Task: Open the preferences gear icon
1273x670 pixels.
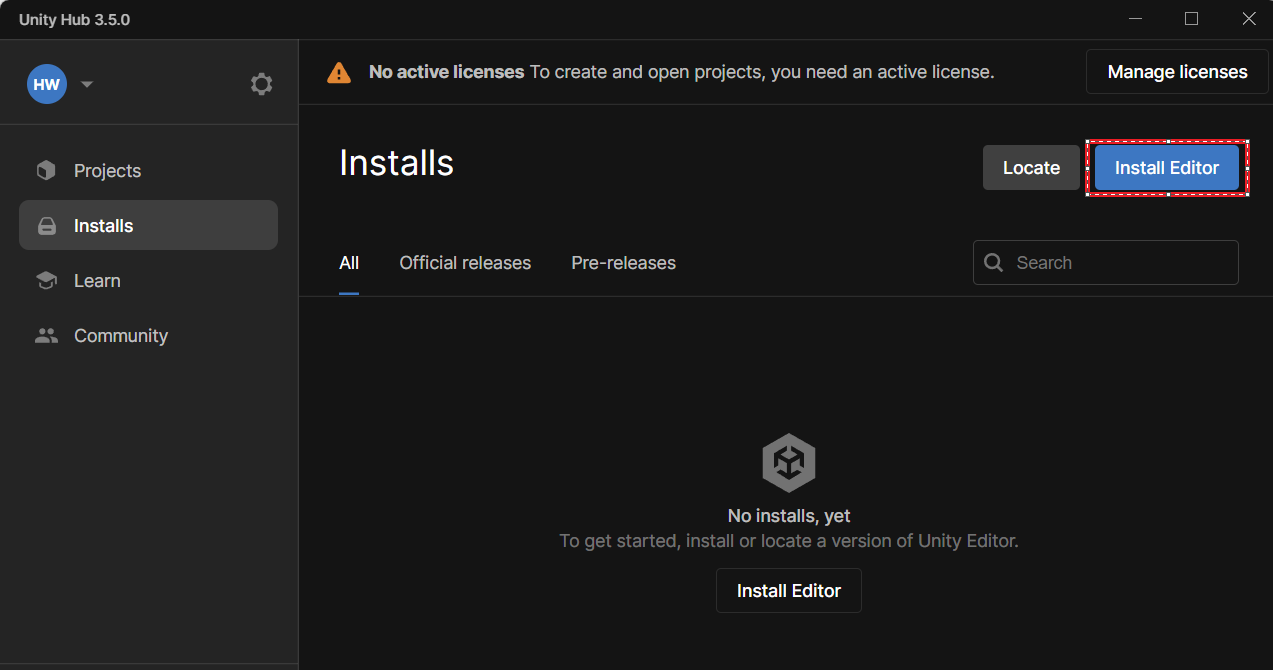Action: pyautogui.click(x=261, y=84)
